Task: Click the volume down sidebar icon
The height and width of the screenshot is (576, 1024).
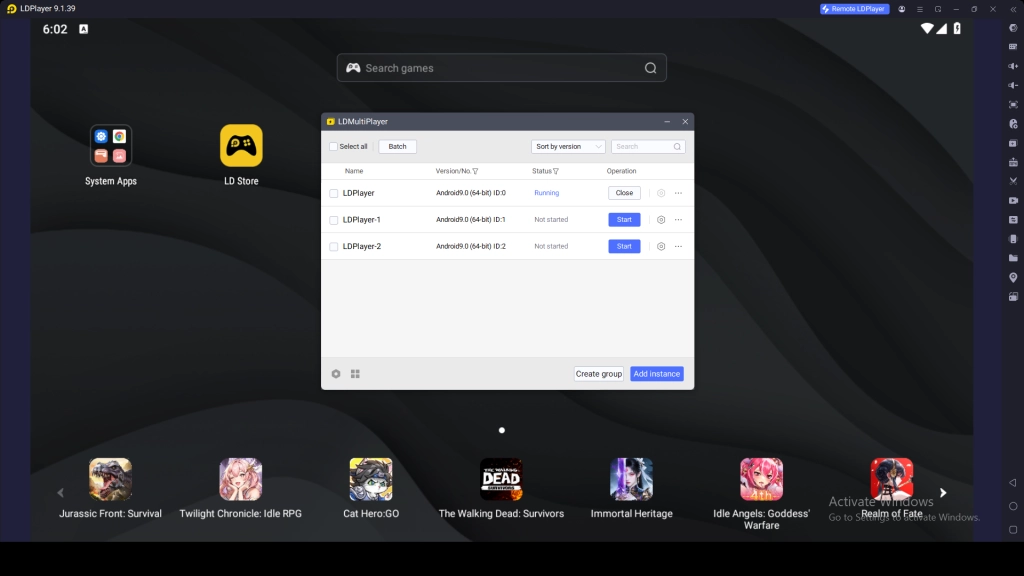Action: pos(1013,85)
